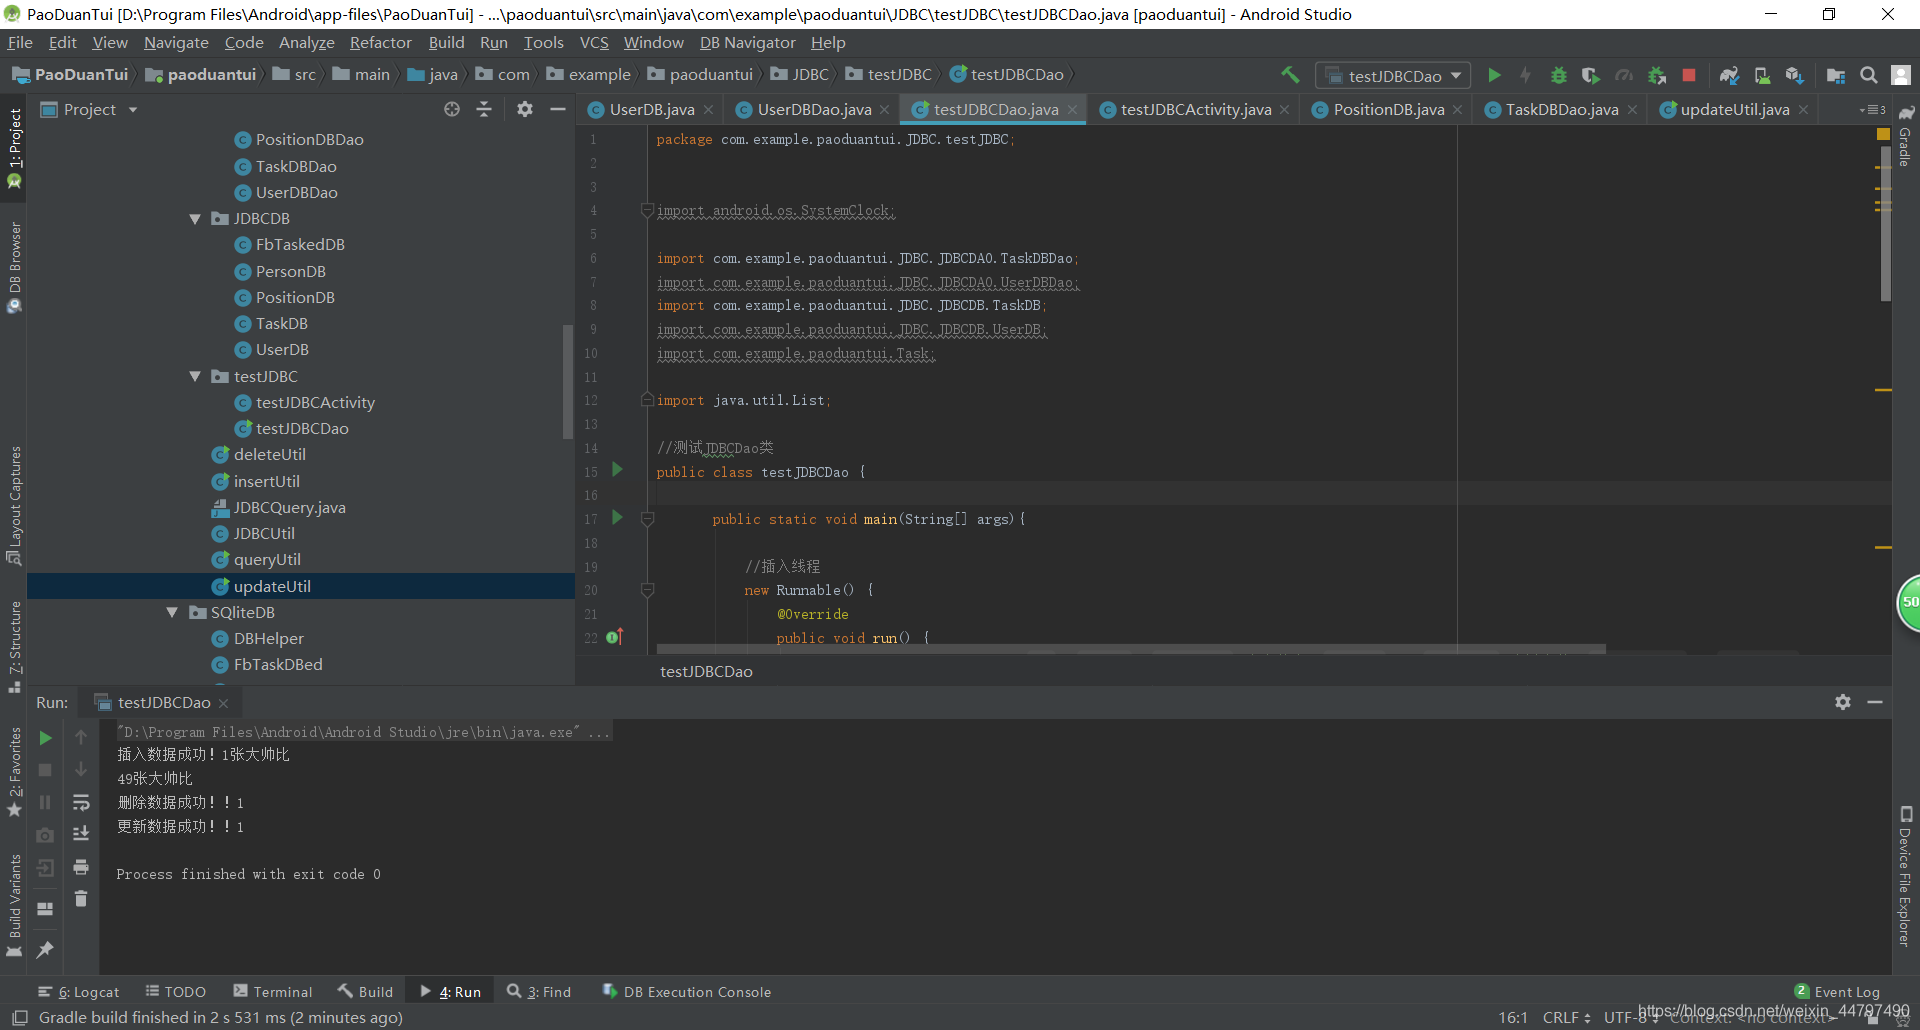This screenshot has height=1030, width=1920.
Task: Click the Make Project hammer icon
Action: 1290,75
